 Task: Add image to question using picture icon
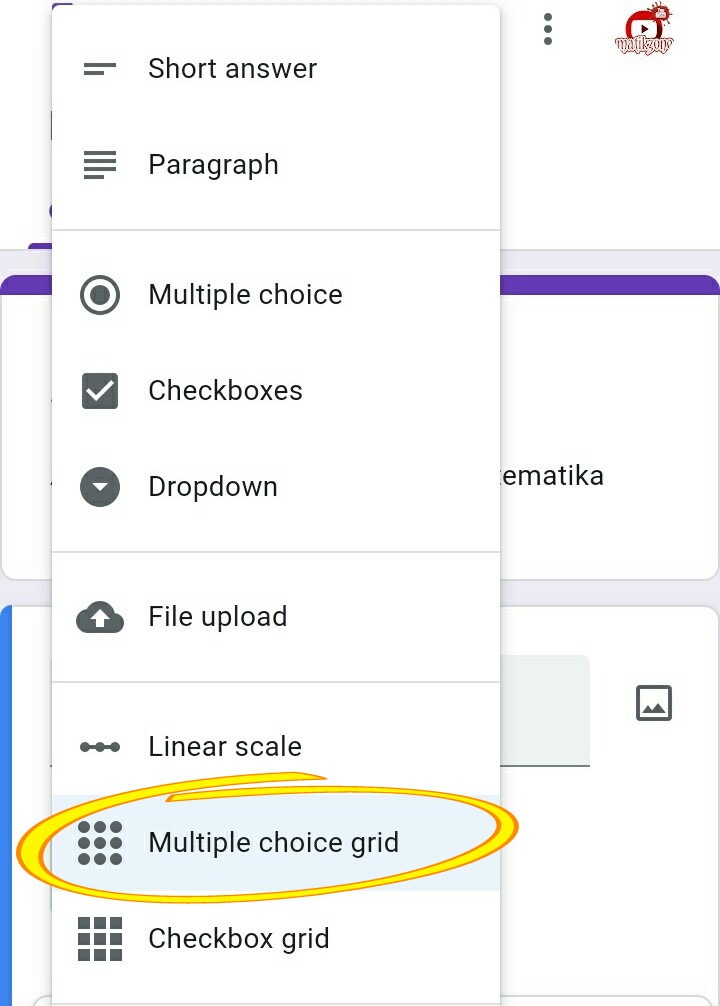click(x=654, y=703)
